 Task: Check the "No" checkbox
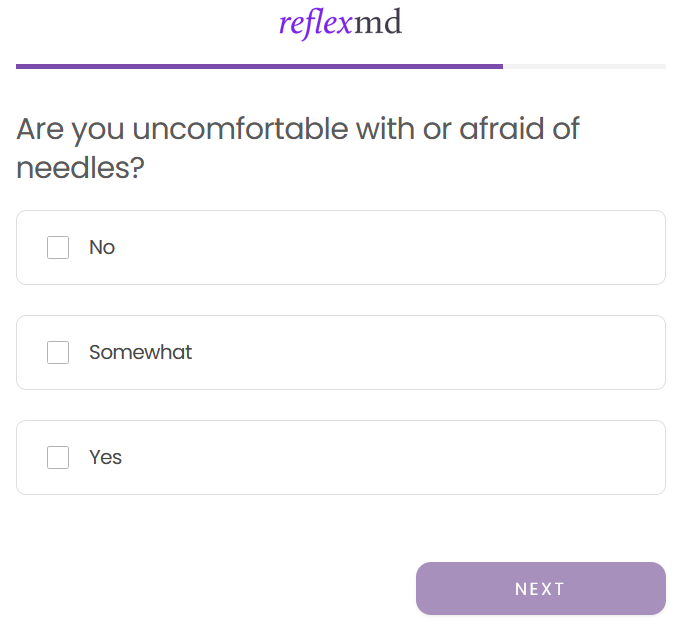(x=58, y=247)
